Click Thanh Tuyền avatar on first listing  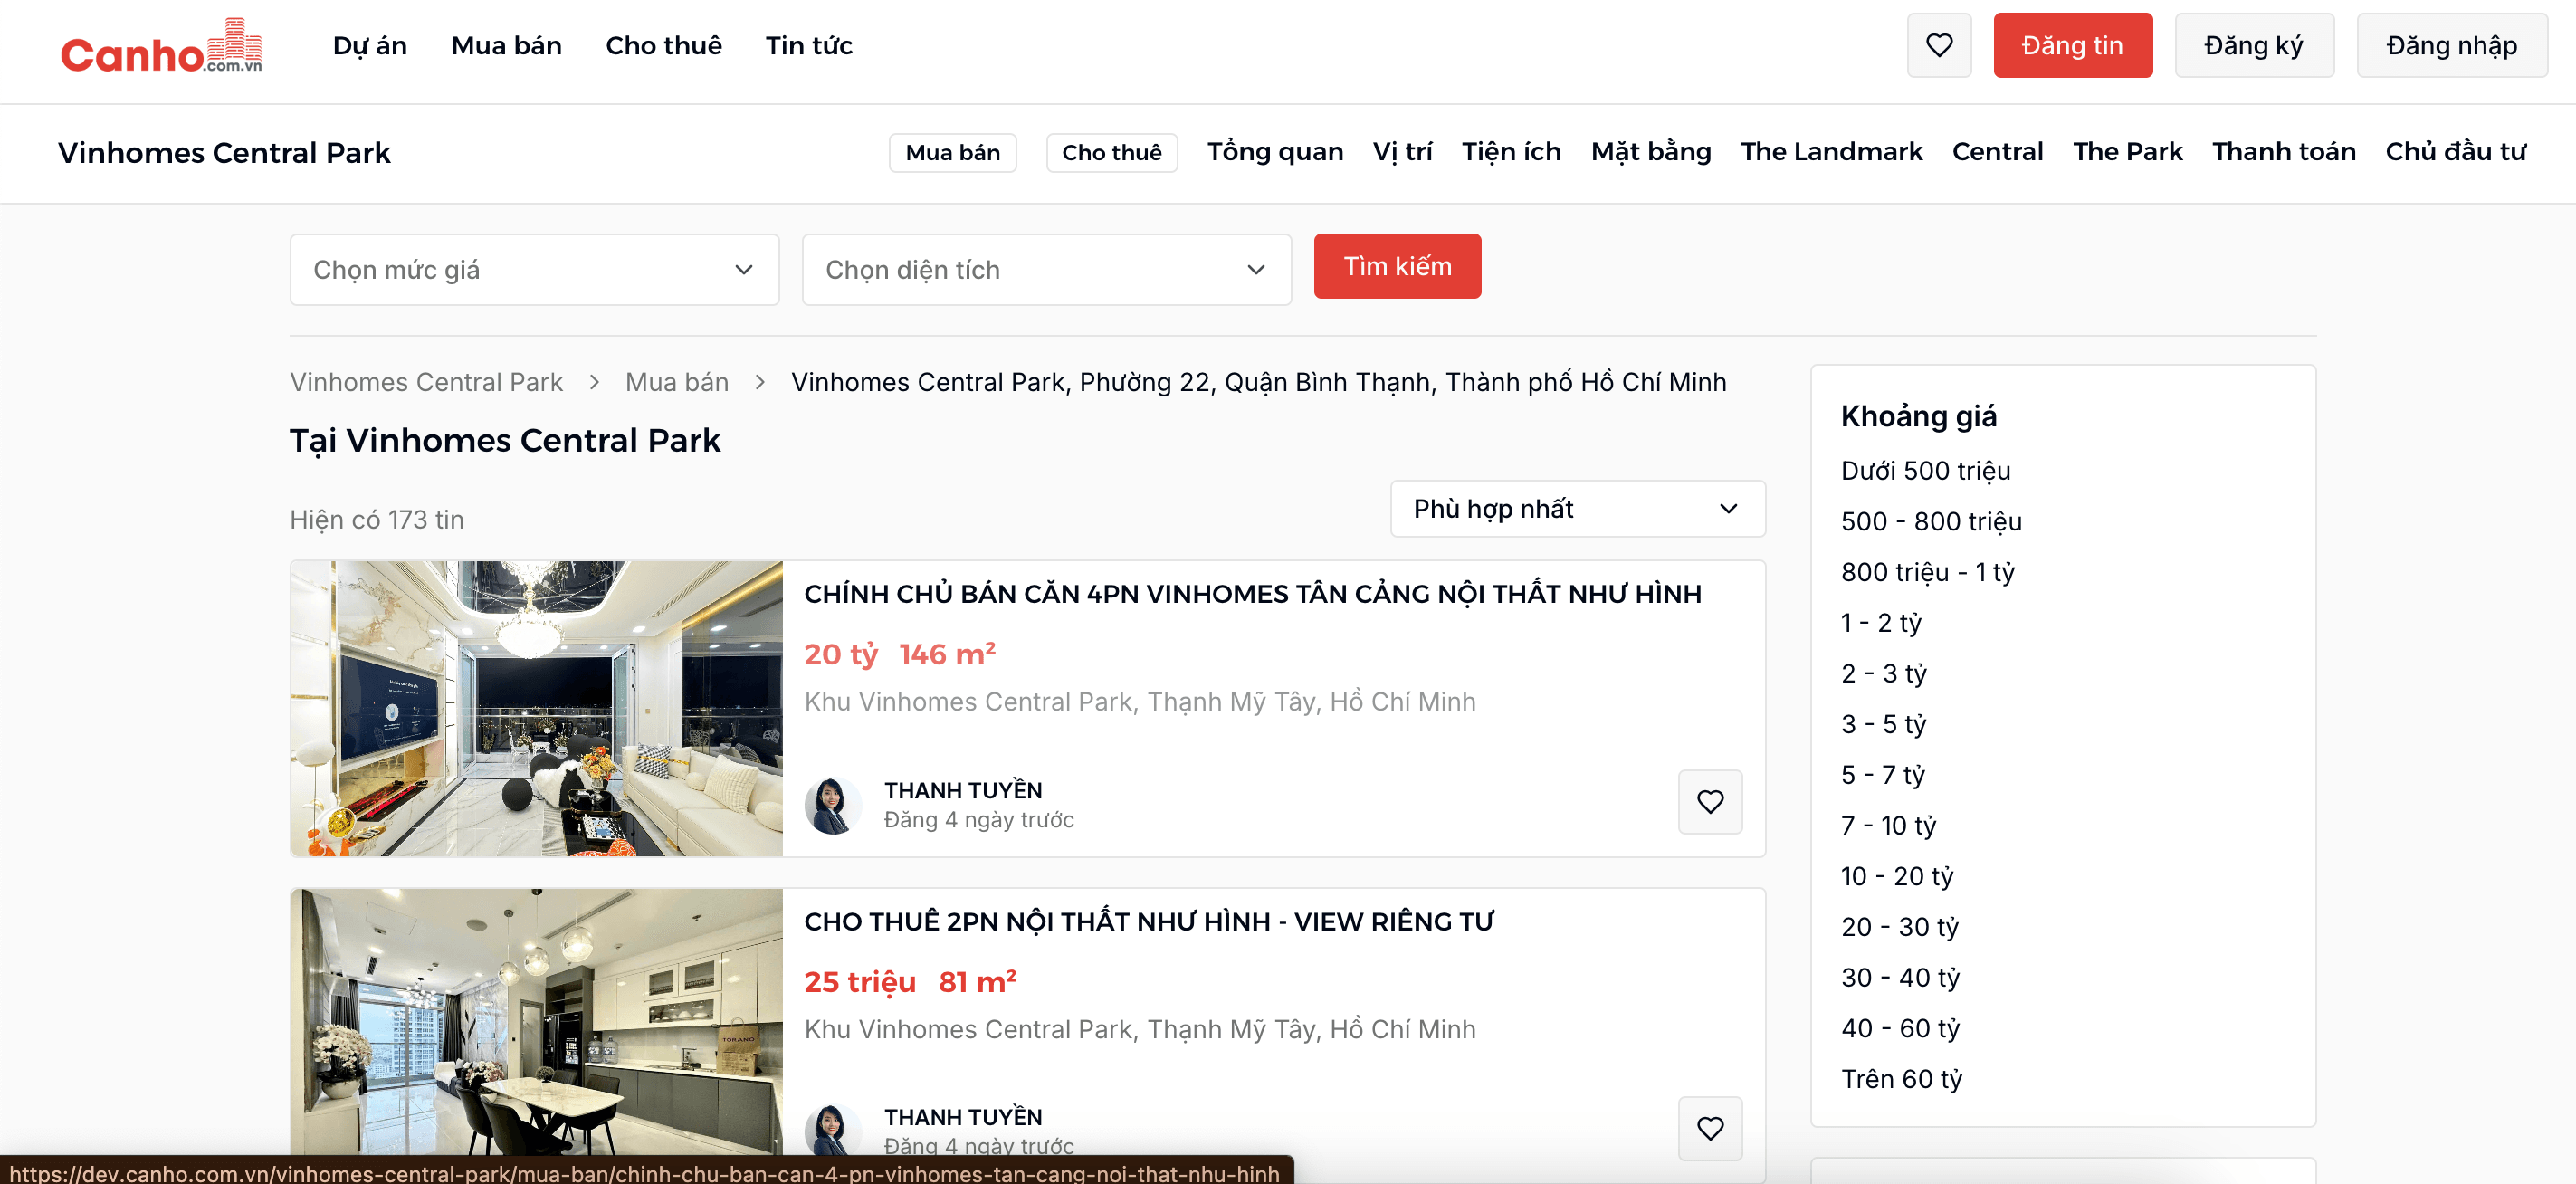(832, 805)
